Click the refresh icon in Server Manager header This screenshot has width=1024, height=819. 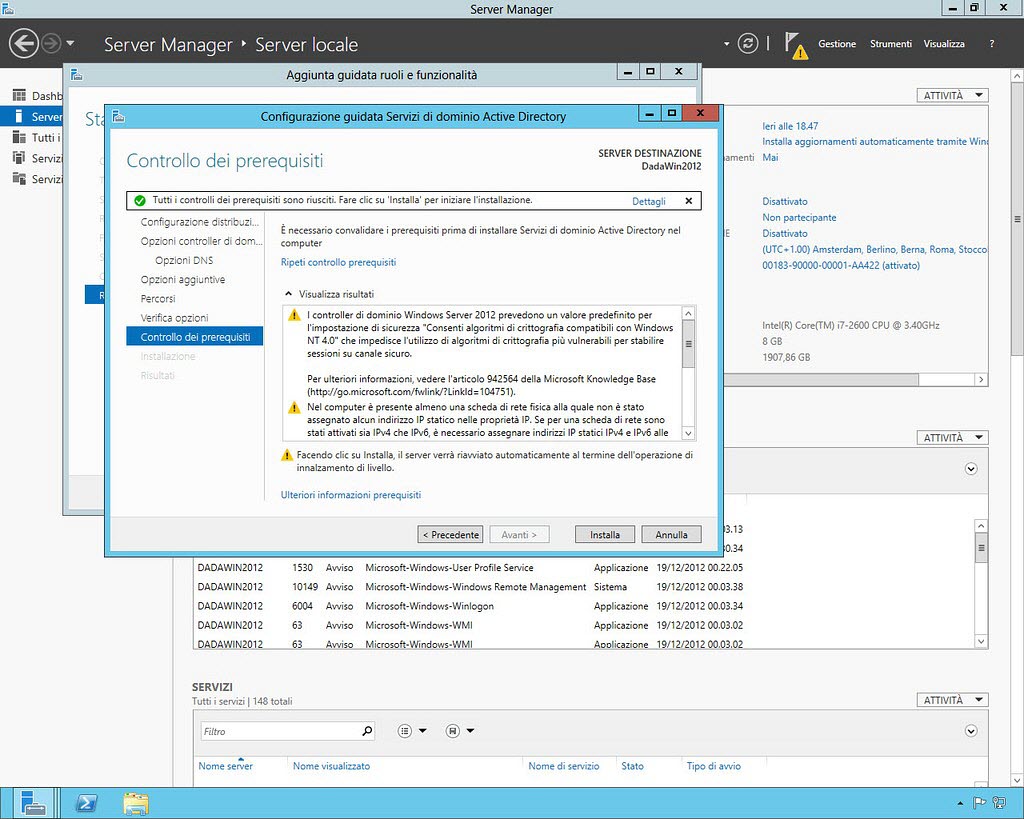tap(748, 44)
